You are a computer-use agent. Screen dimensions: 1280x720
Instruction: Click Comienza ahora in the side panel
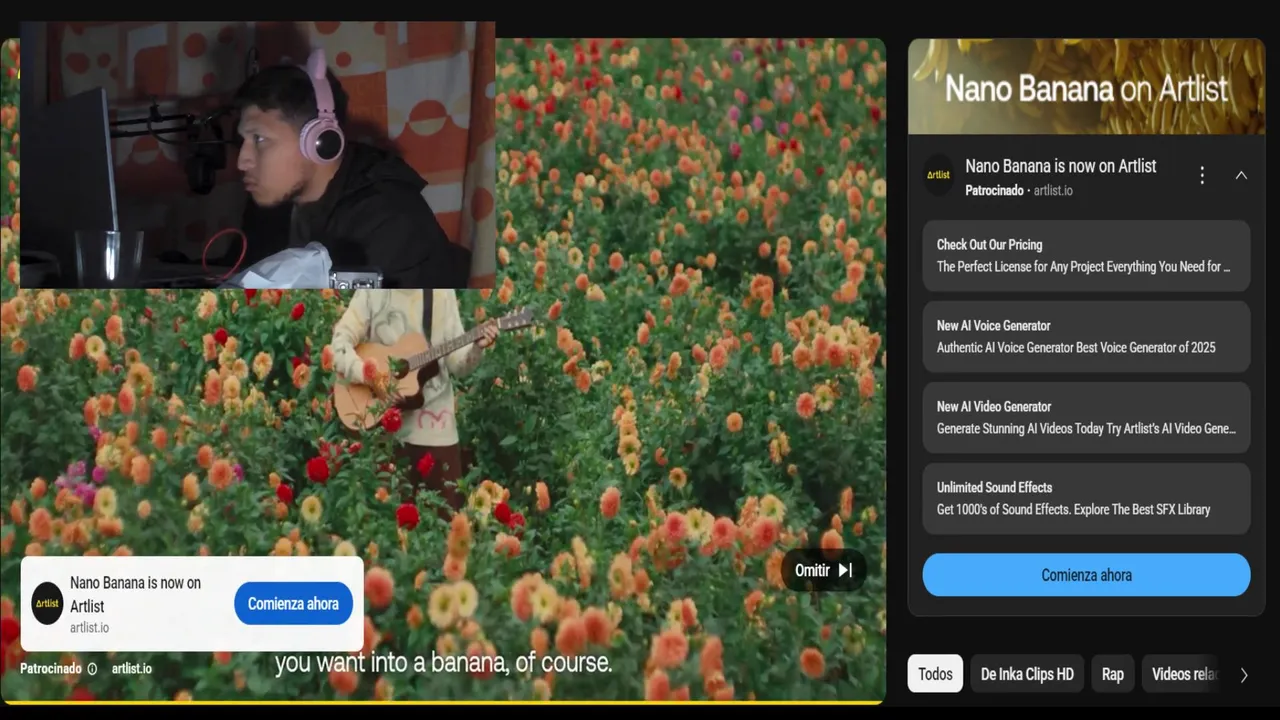tap(1086, 575)
